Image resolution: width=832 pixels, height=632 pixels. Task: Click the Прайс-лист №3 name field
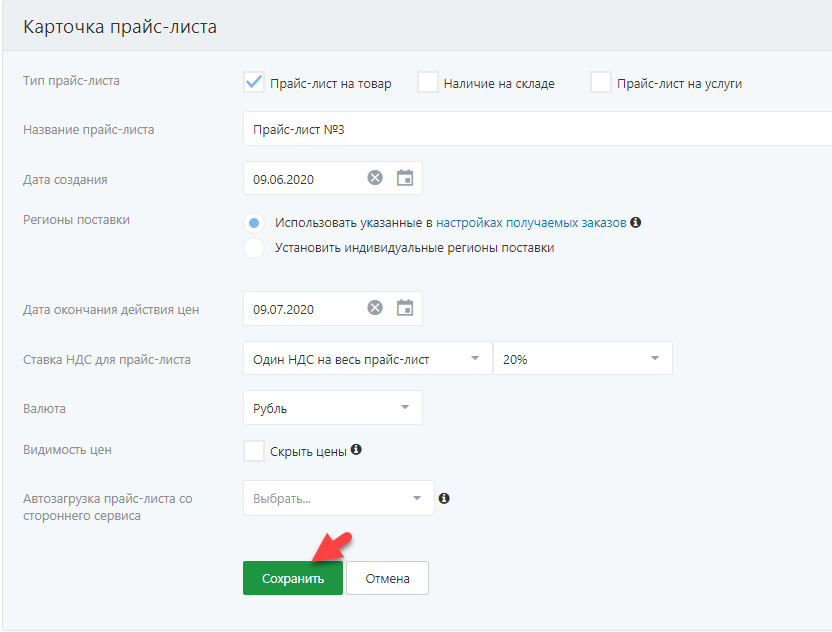coord(536,129)
